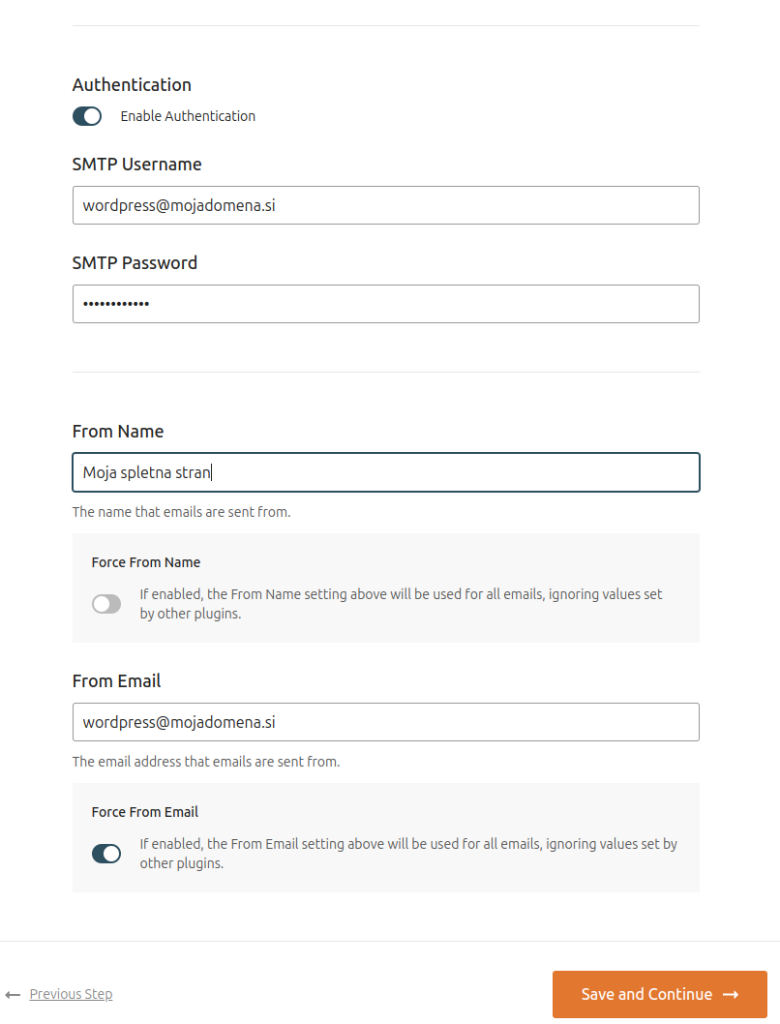Disable the Force From Email switch
780x1024 pixels.
[x=106, y=854]
